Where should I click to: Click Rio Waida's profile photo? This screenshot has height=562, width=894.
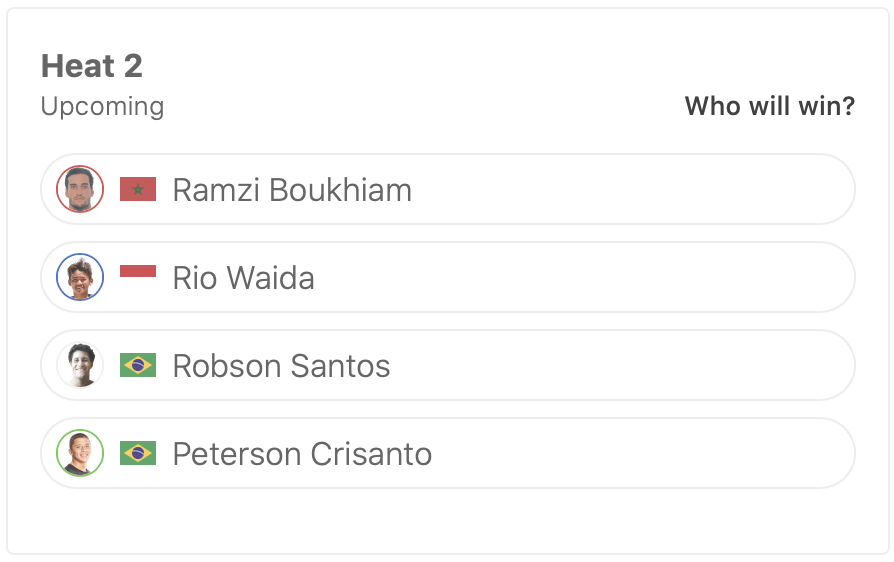click(80, 277)
